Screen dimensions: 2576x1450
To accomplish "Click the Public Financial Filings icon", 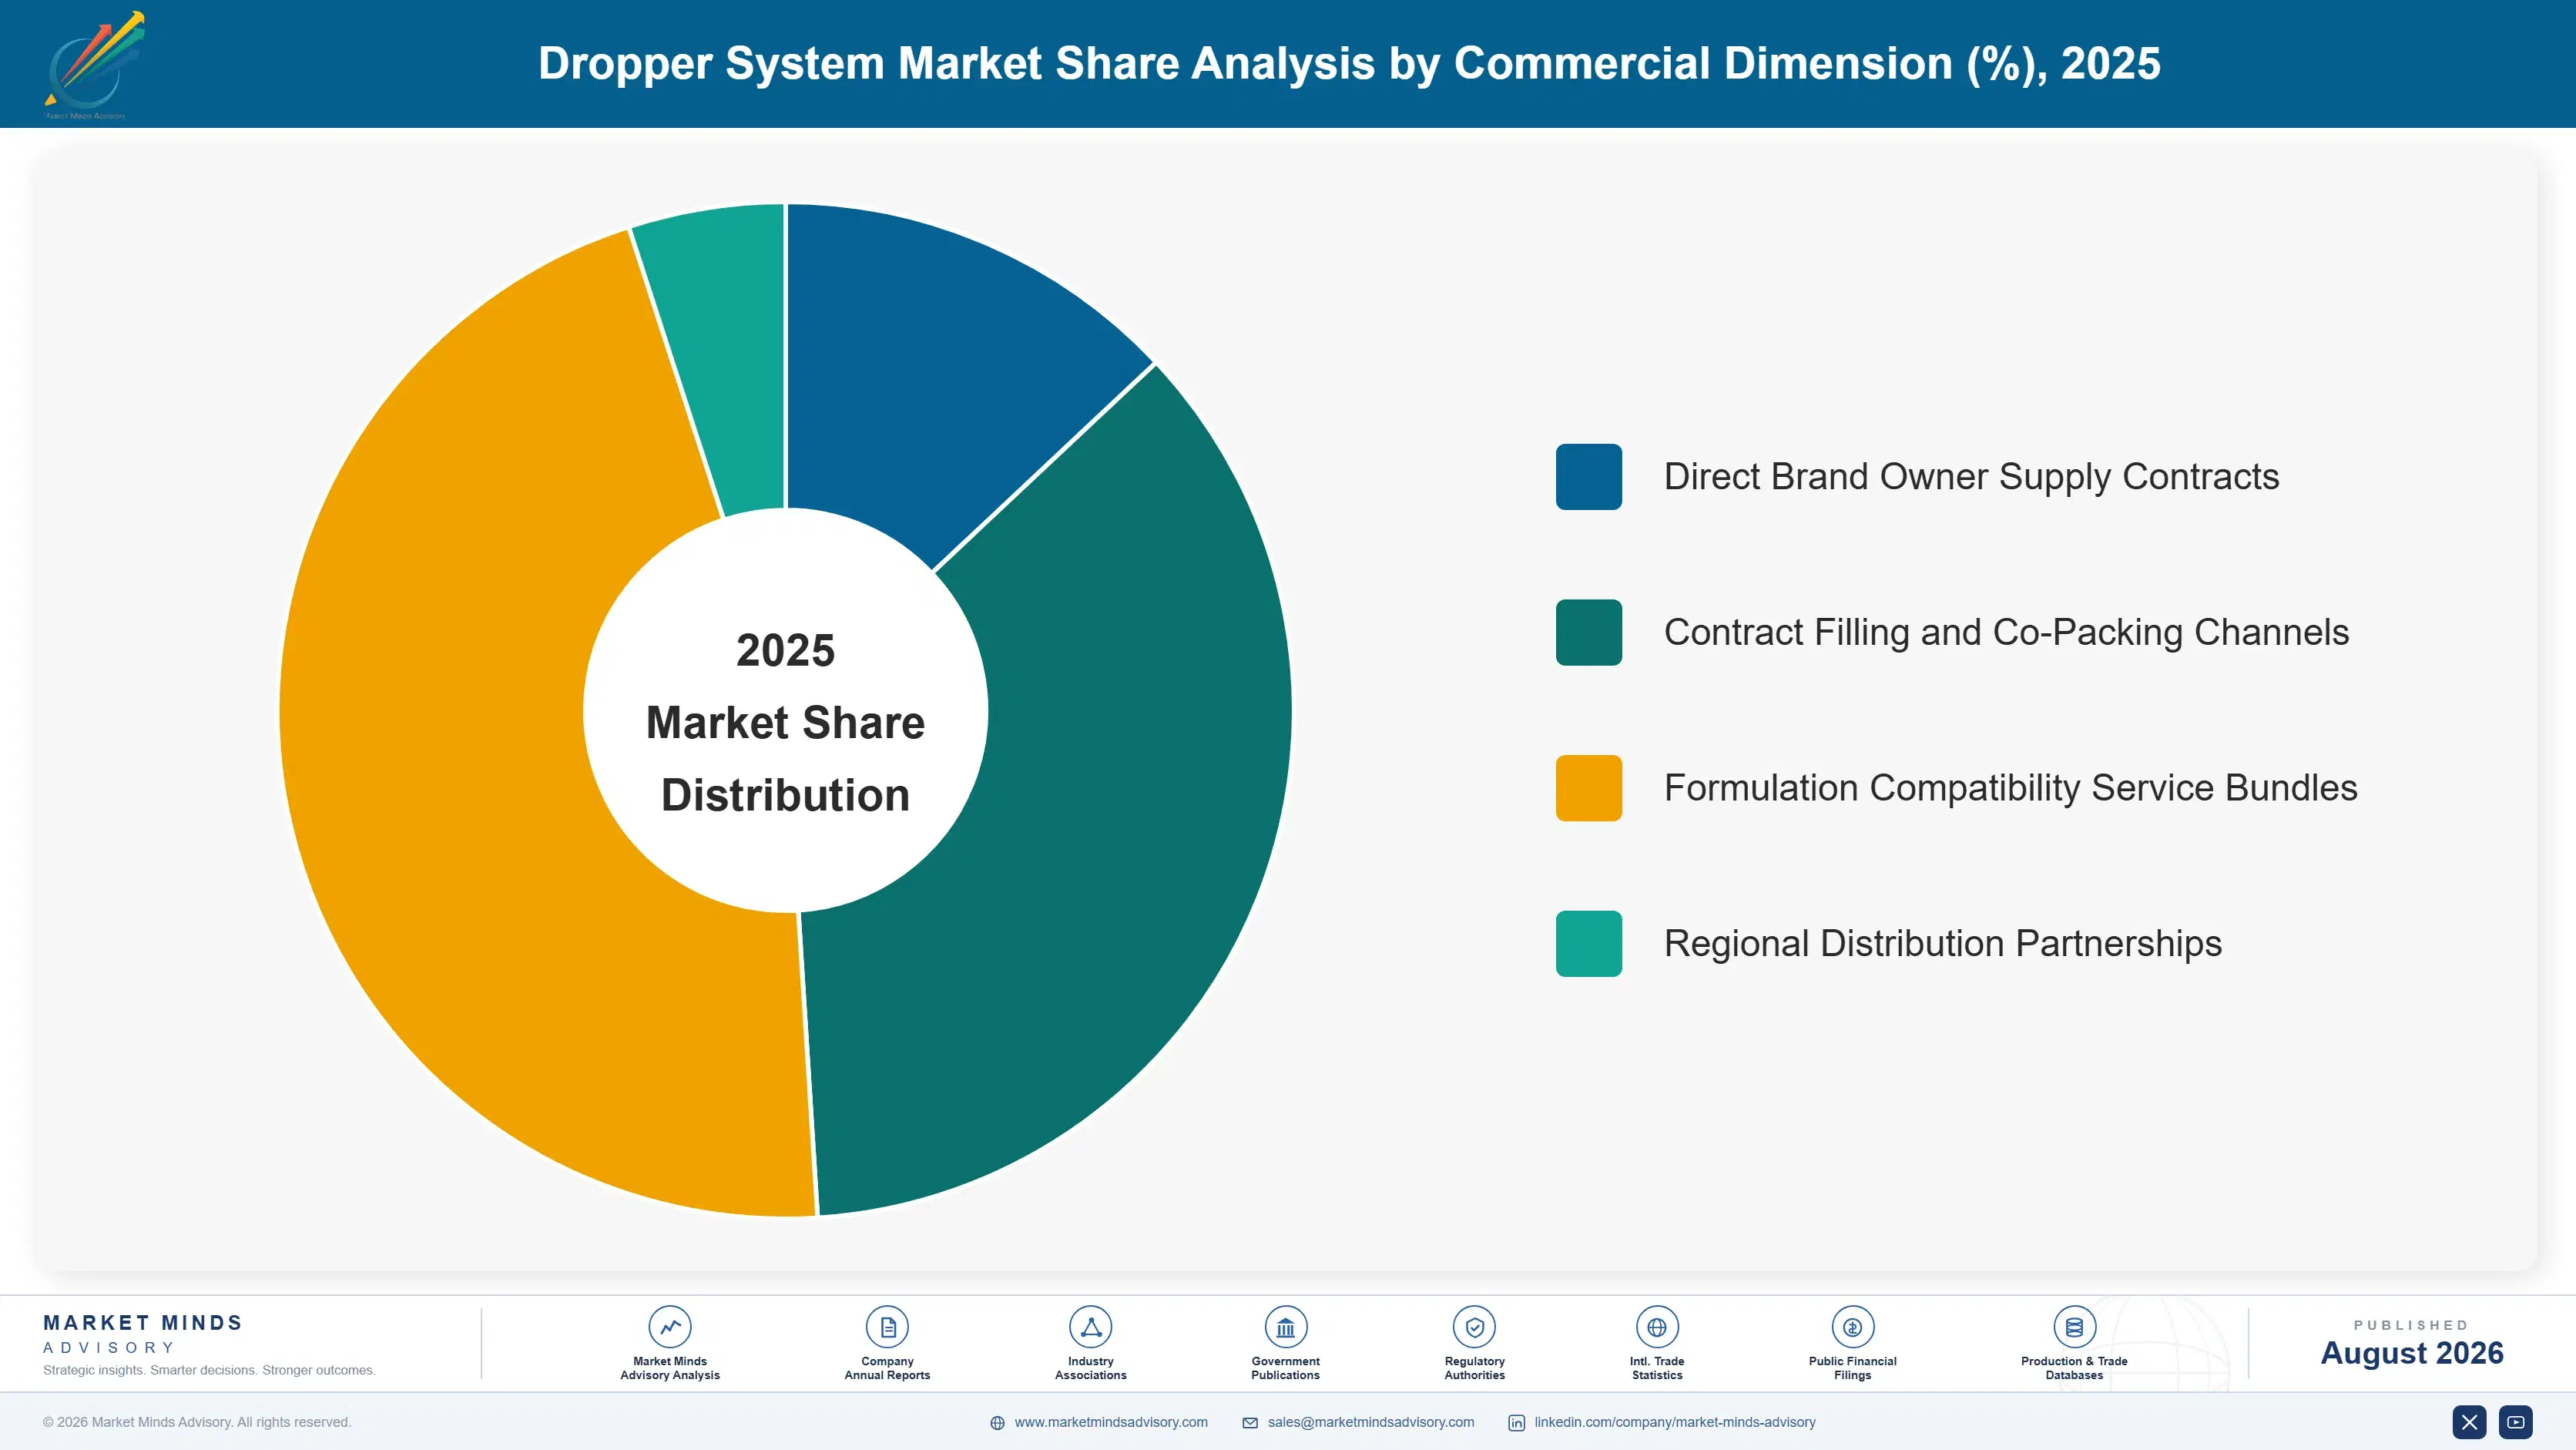I will (1852, 1327).
